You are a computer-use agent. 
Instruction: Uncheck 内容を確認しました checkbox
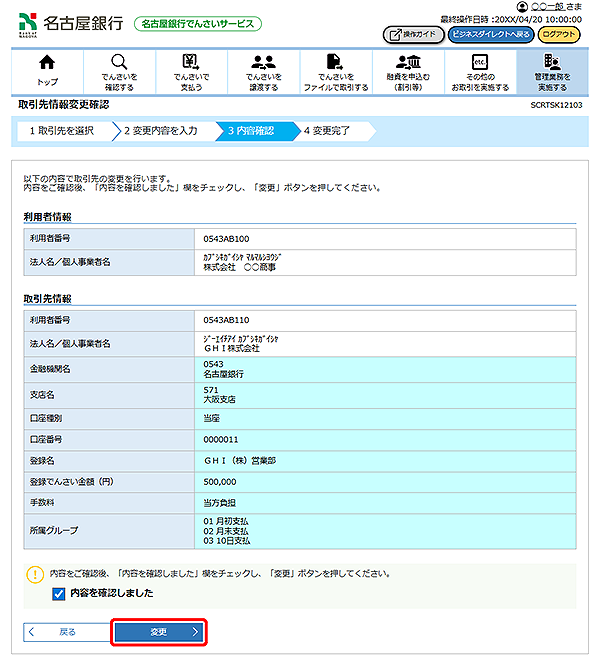59,594
